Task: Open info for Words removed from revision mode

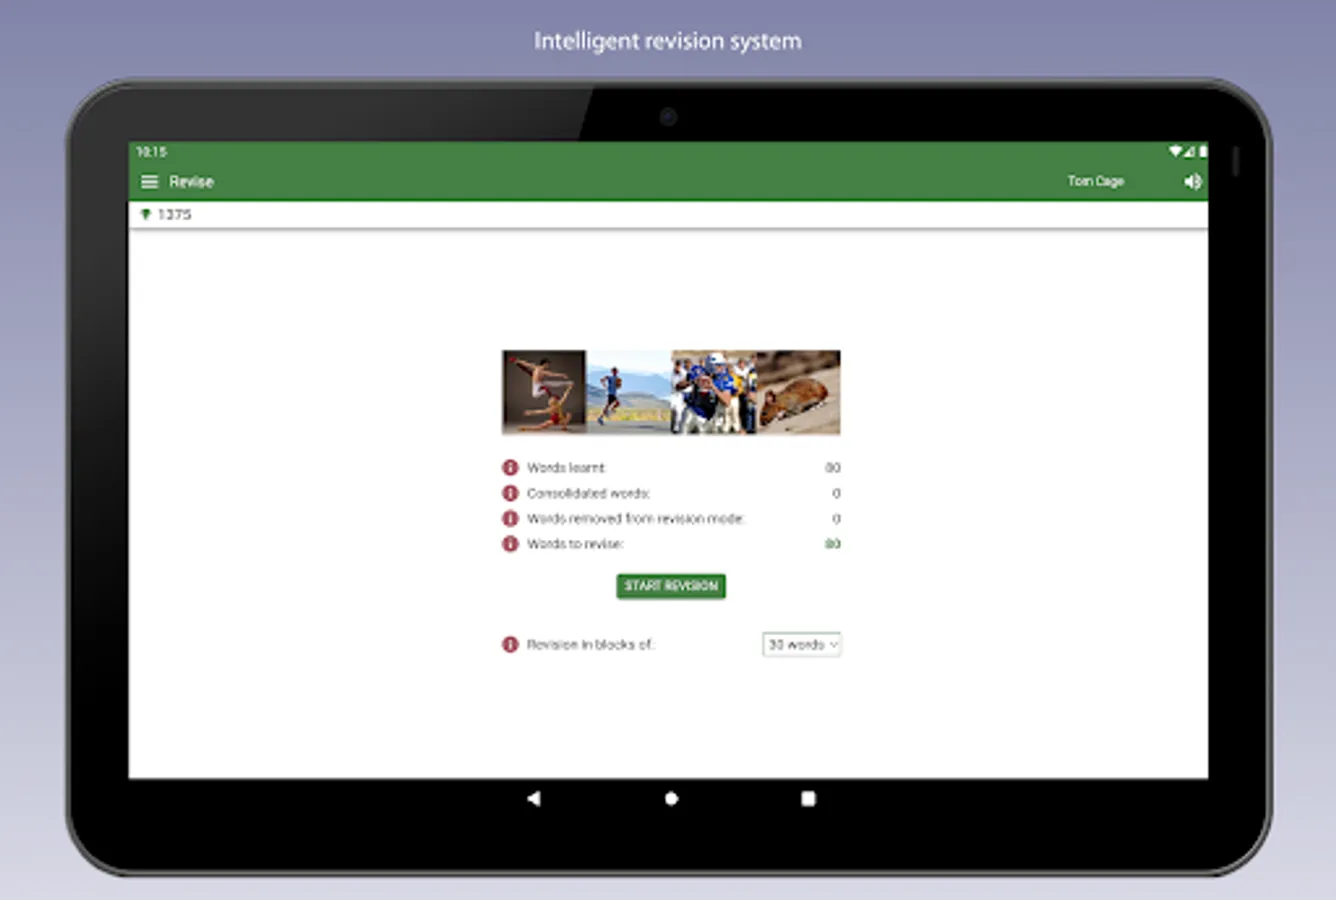Action: point(510,518)
